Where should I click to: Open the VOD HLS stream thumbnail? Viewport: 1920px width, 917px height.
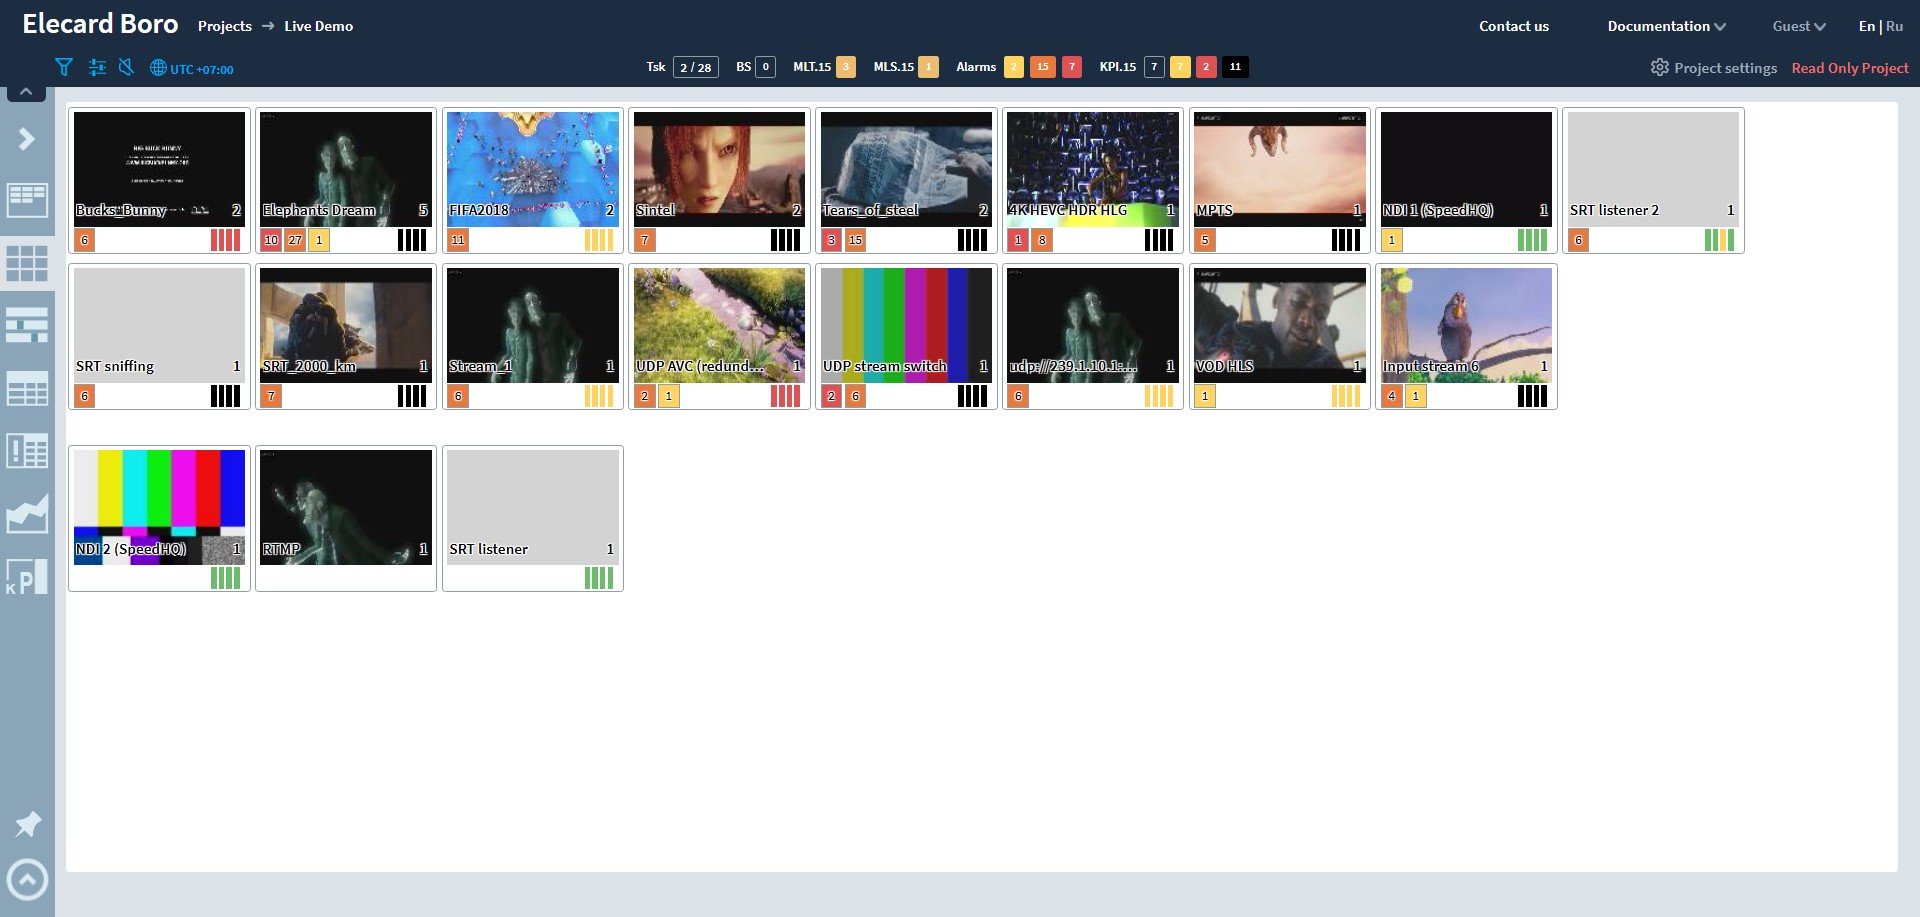pyautogui.click(x=1280, y=325)
